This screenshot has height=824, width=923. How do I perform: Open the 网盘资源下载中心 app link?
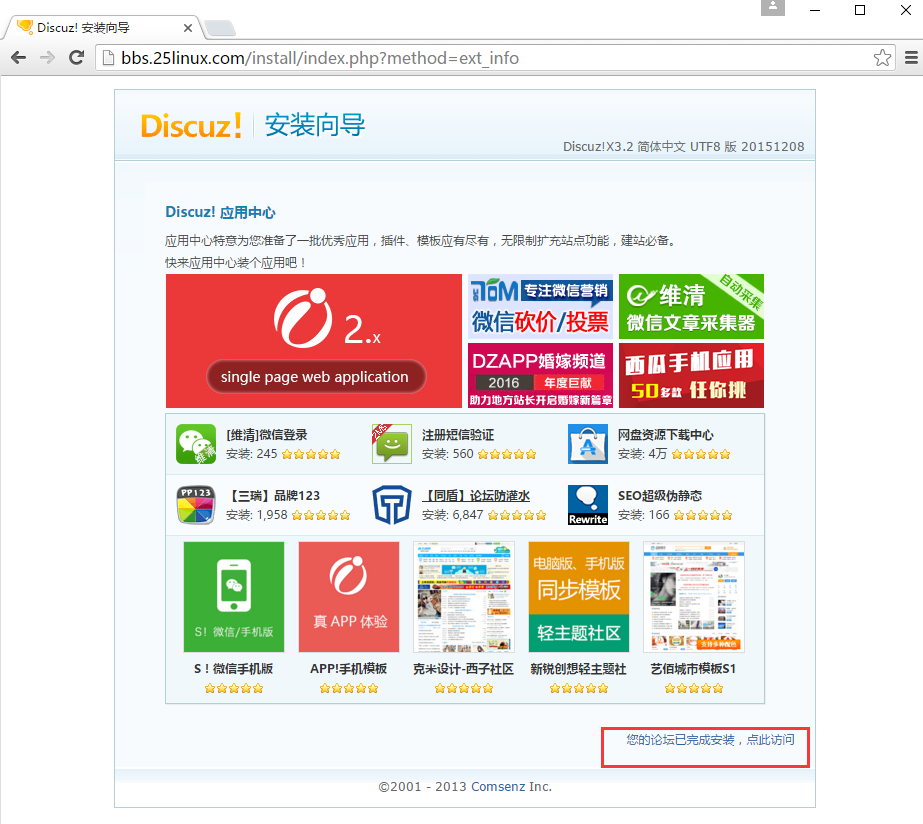pos(666,435)
